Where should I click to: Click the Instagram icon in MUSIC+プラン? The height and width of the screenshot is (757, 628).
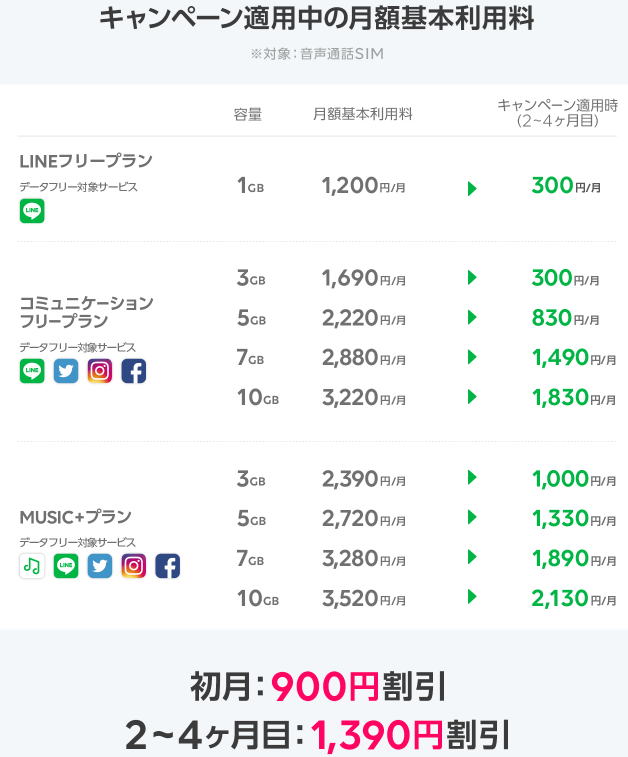coord(134,566)
